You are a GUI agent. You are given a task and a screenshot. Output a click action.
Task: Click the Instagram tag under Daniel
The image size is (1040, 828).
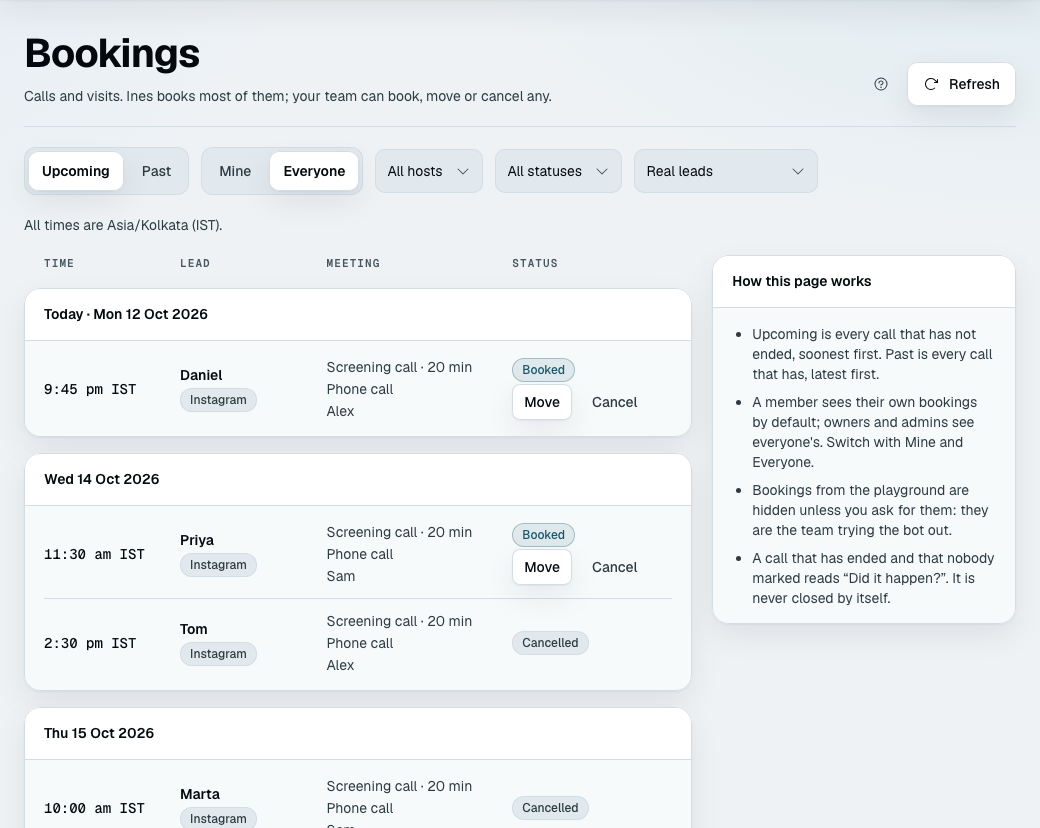click(x=218, y=400)
